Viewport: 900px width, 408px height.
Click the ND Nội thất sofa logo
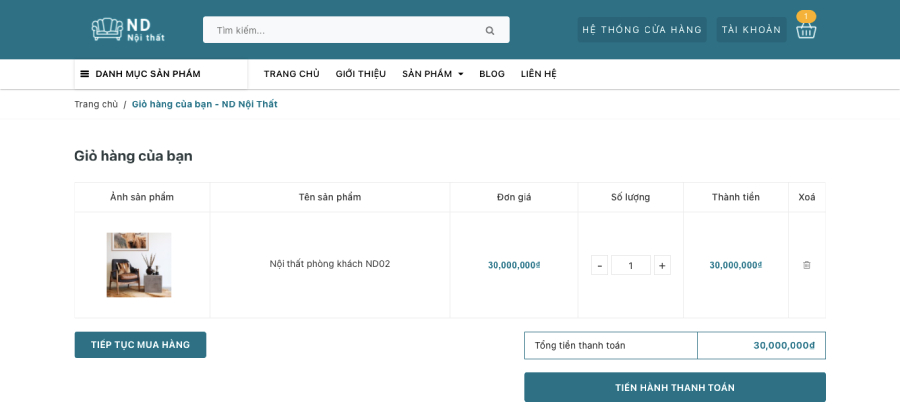[128, 29]
